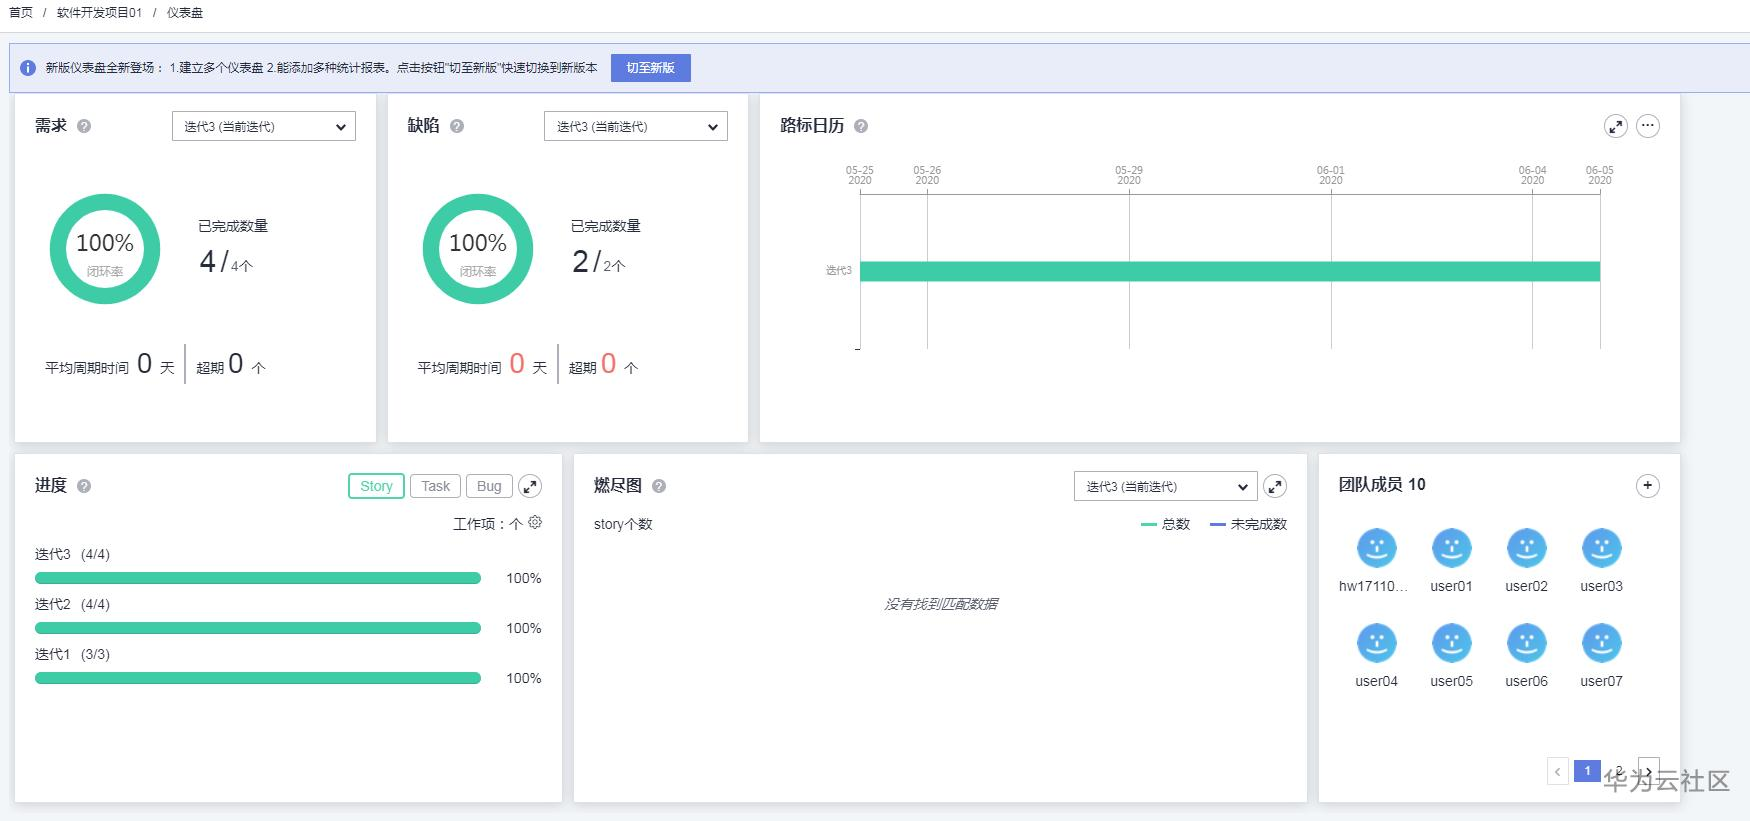Viewport: 1750px width, 821px height.
Task: Click avatar of member user04
Action: pyautogui.click(x=1376, y=643)
